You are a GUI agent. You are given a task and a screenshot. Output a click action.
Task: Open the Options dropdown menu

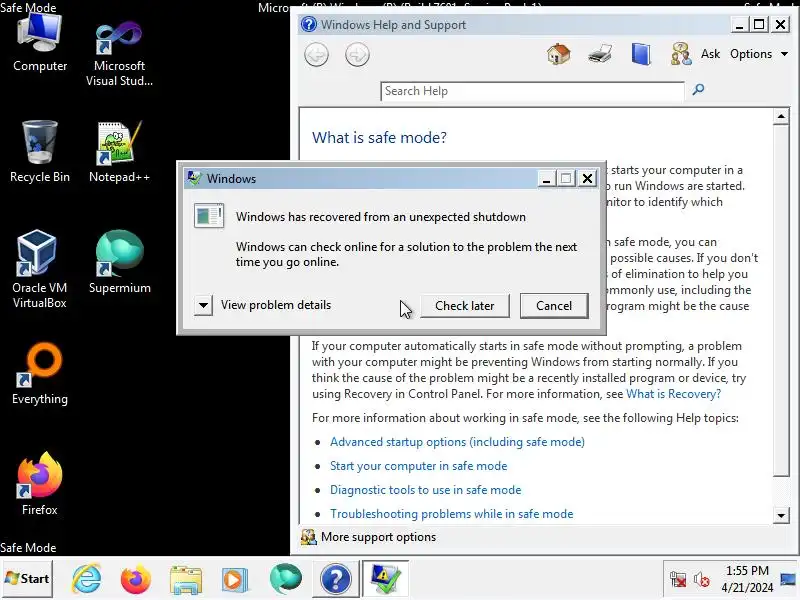click(759, 54)
